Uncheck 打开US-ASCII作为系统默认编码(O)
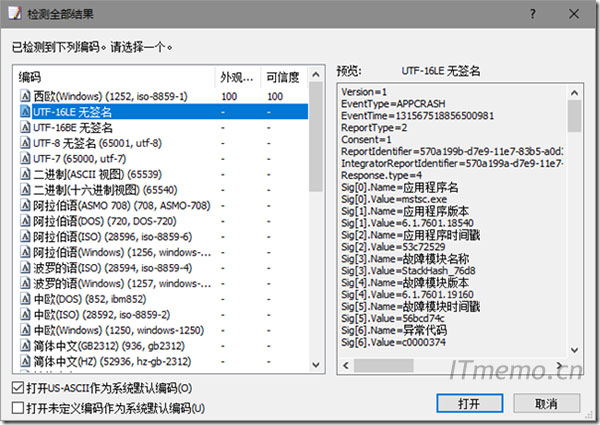This screenshot has width=600, height=425. coord(18,388)
